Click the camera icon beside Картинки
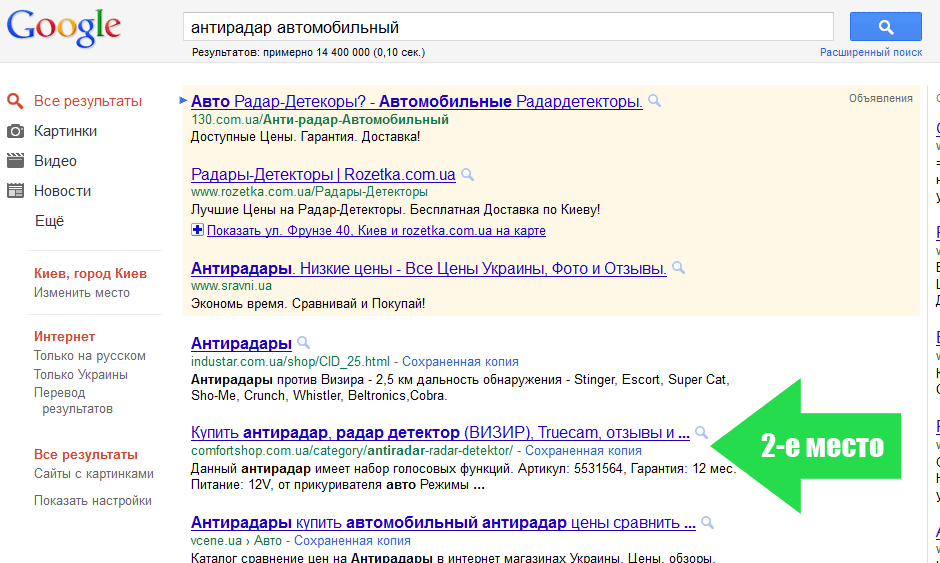This screenshot has width=940, height=563. 15,131
